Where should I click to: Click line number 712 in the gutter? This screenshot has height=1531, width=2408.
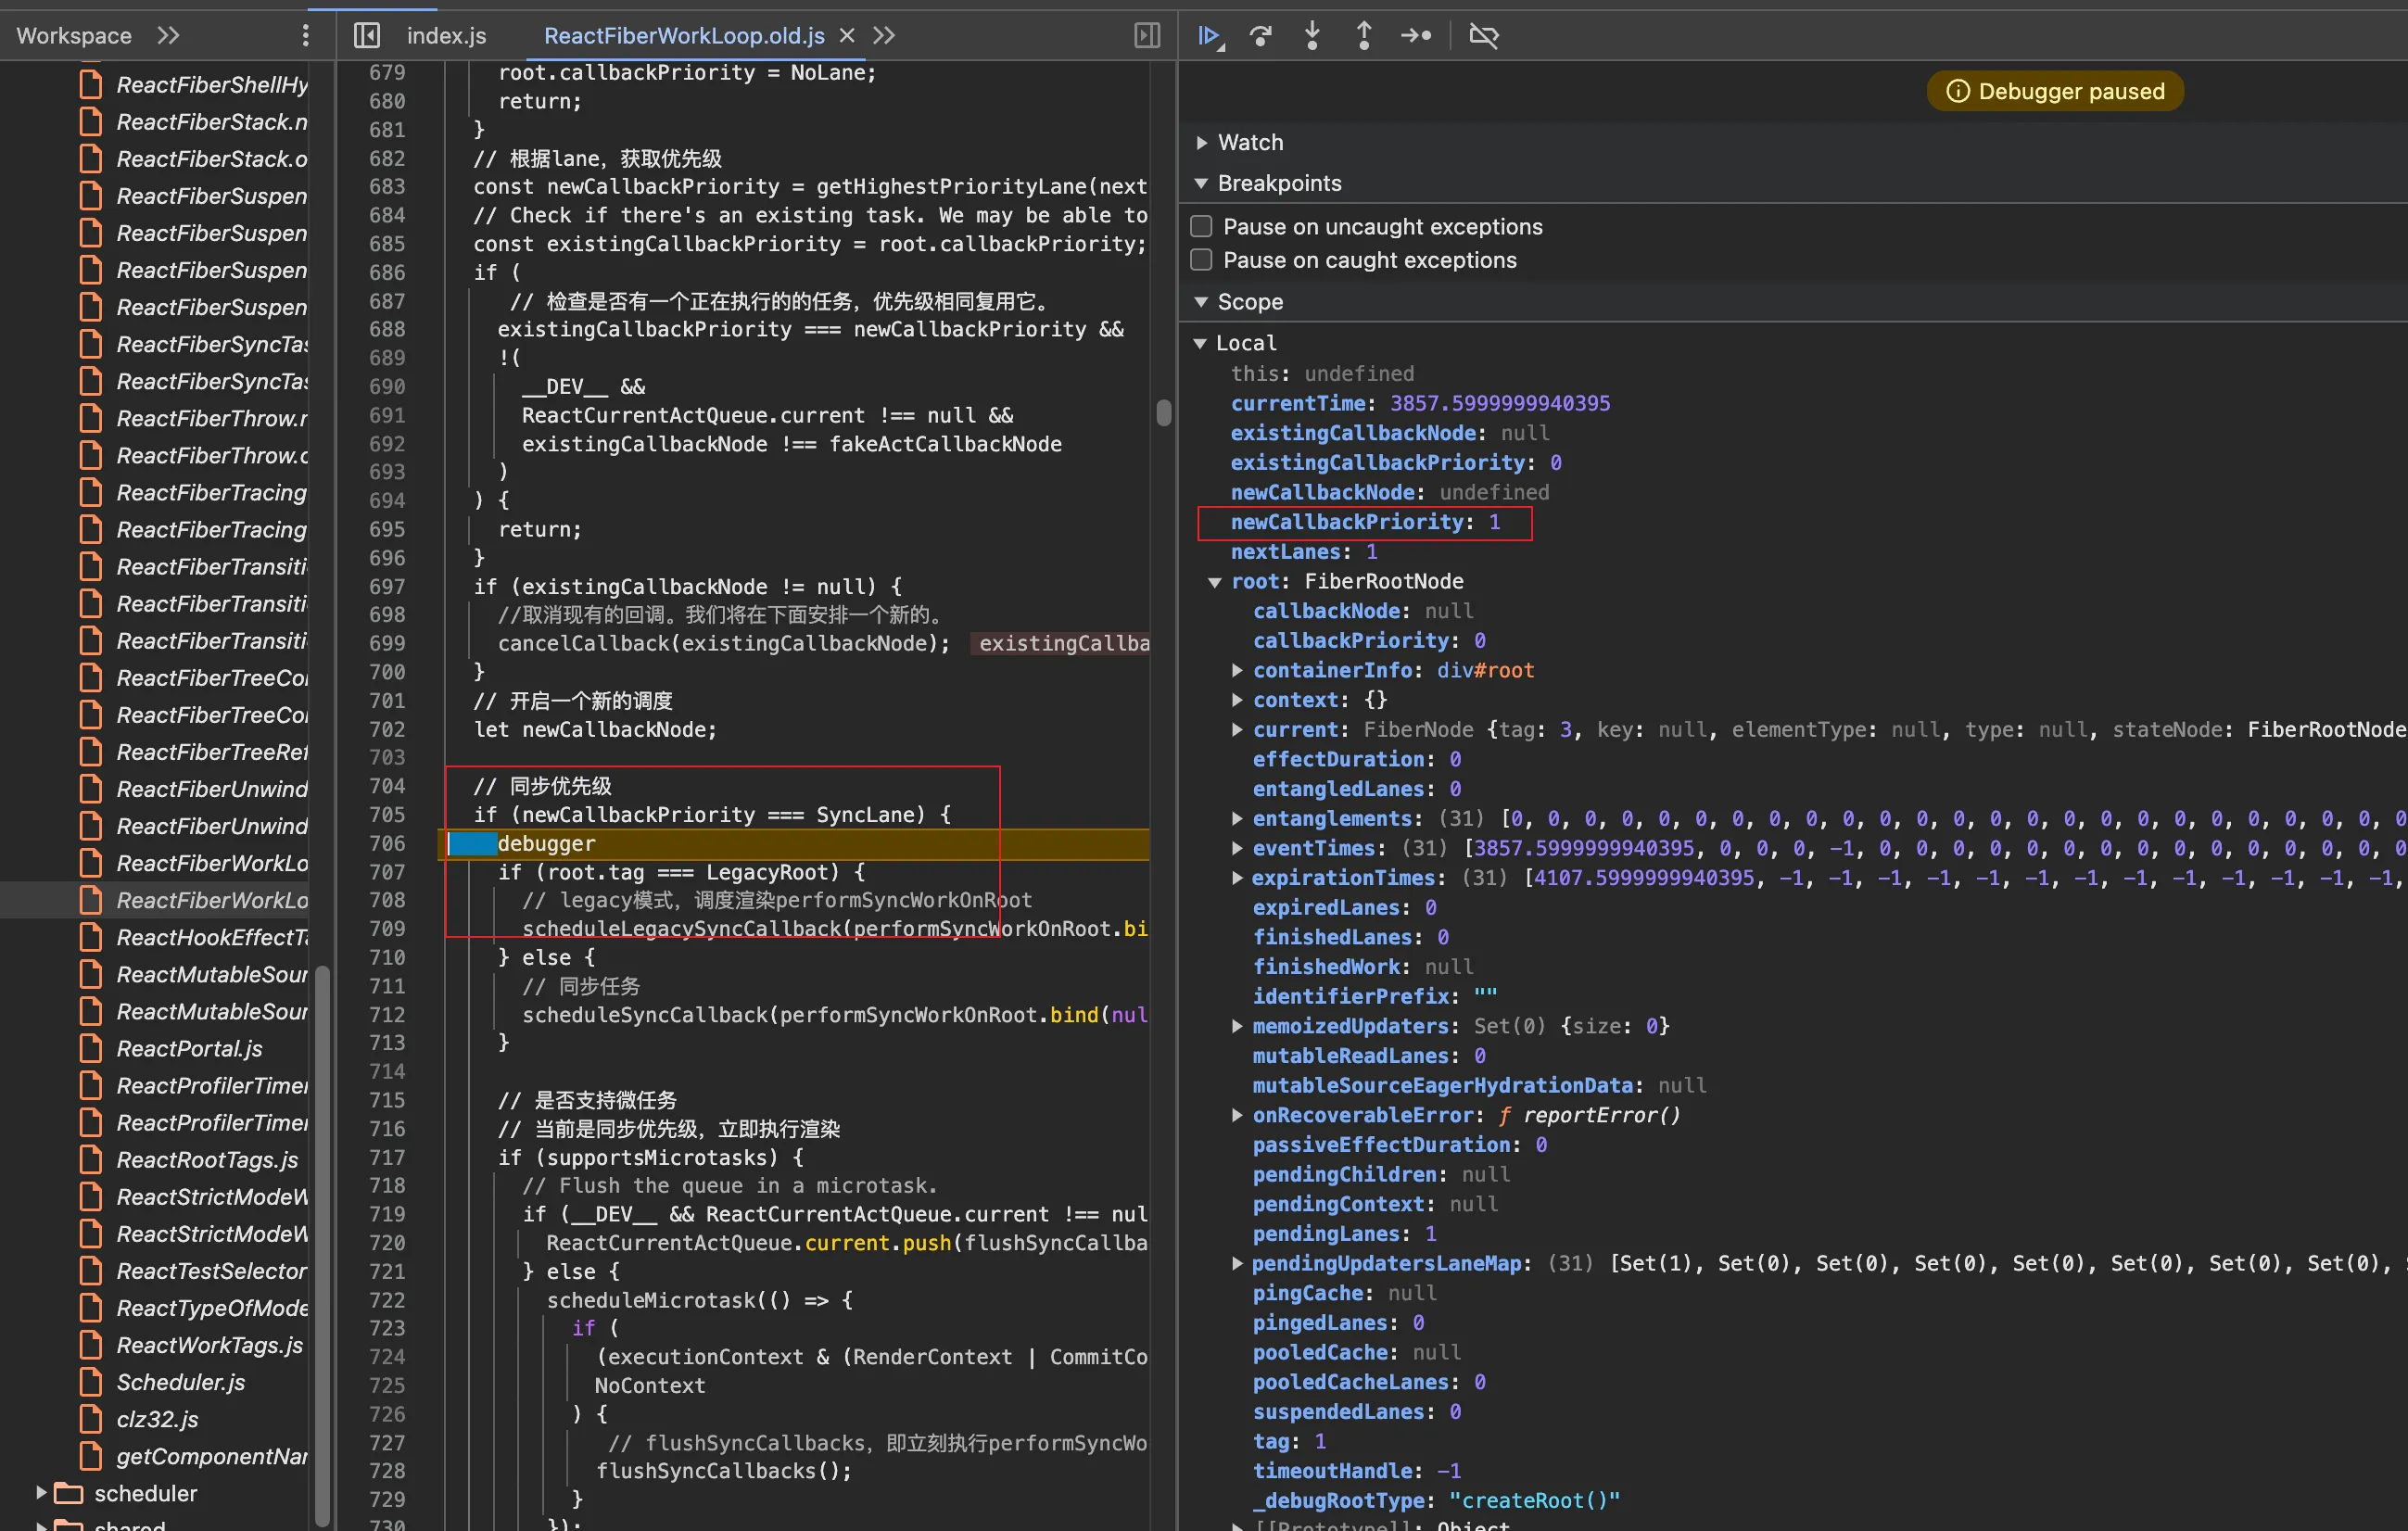point(387,1015)
